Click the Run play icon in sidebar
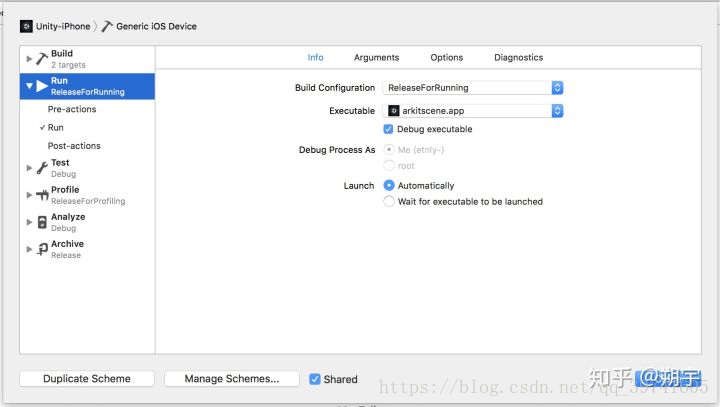This screenshot has width=720, height=407. pyautogui.click(x=42, y=86)
